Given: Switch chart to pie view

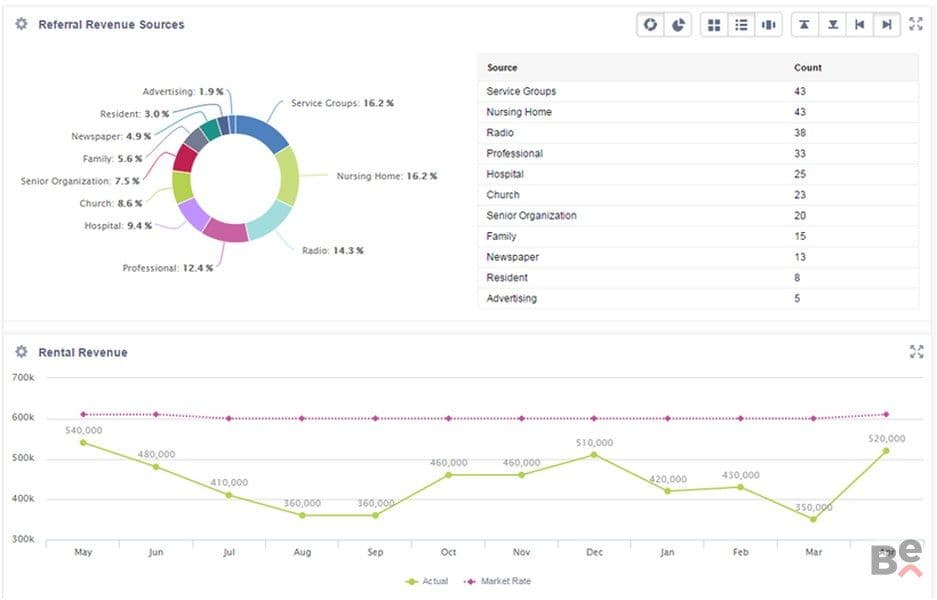Looking at the screenshot, I should click(678, 25).
